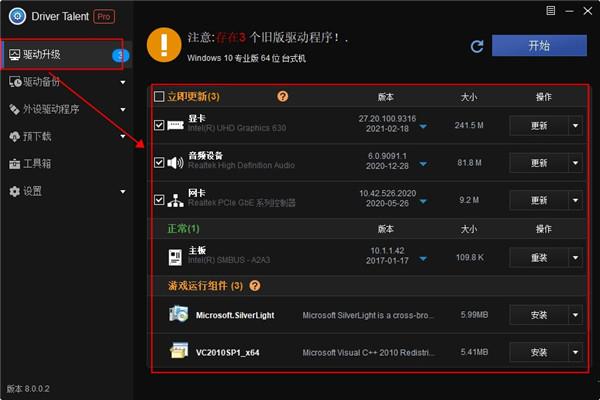
Task: Expand the 预下载 sidebar arrow
Action: (x=123, y=137)
